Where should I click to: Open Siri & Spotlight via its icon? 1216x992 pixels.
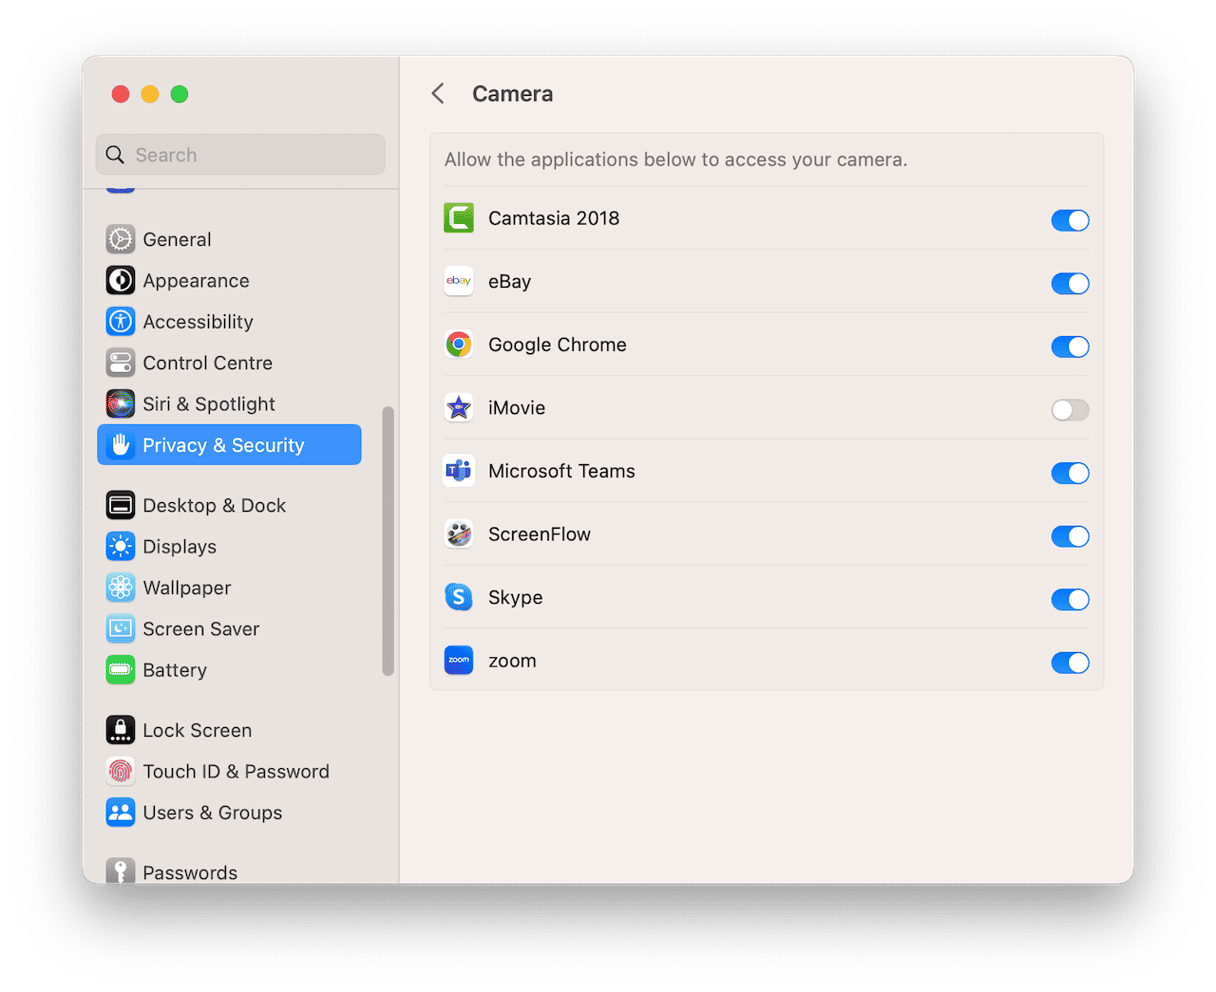(121, 404)
